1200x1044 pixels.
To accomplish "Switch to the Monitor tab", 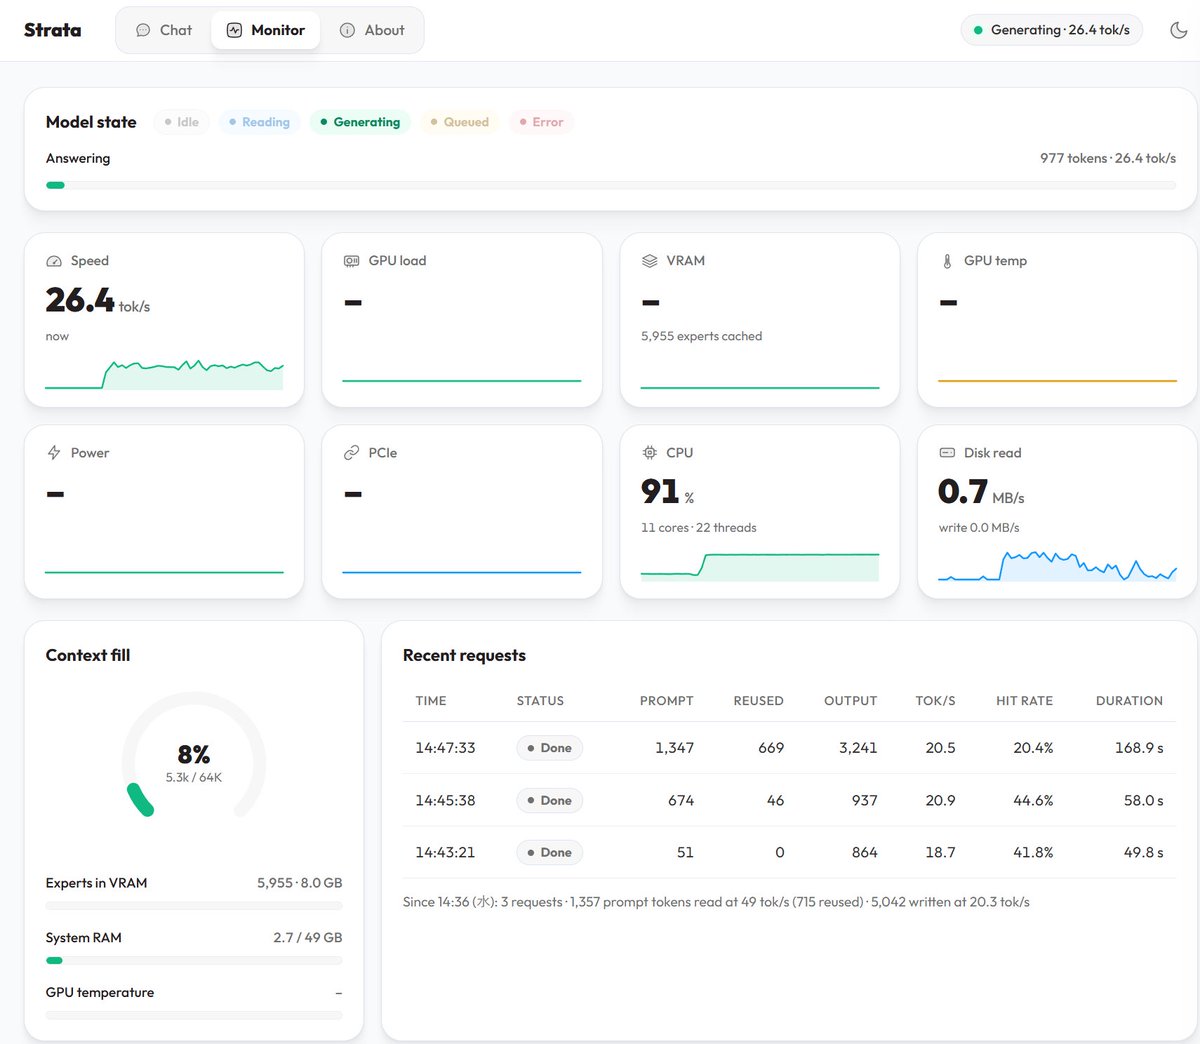I will pos(266,30).
